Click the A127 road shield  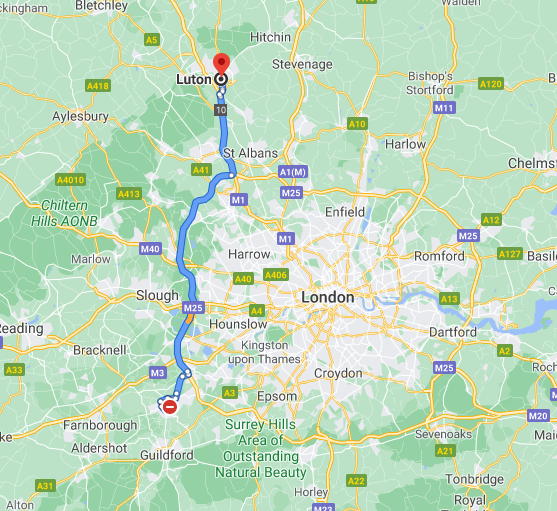pyautogui.click(x=510, y=254)
